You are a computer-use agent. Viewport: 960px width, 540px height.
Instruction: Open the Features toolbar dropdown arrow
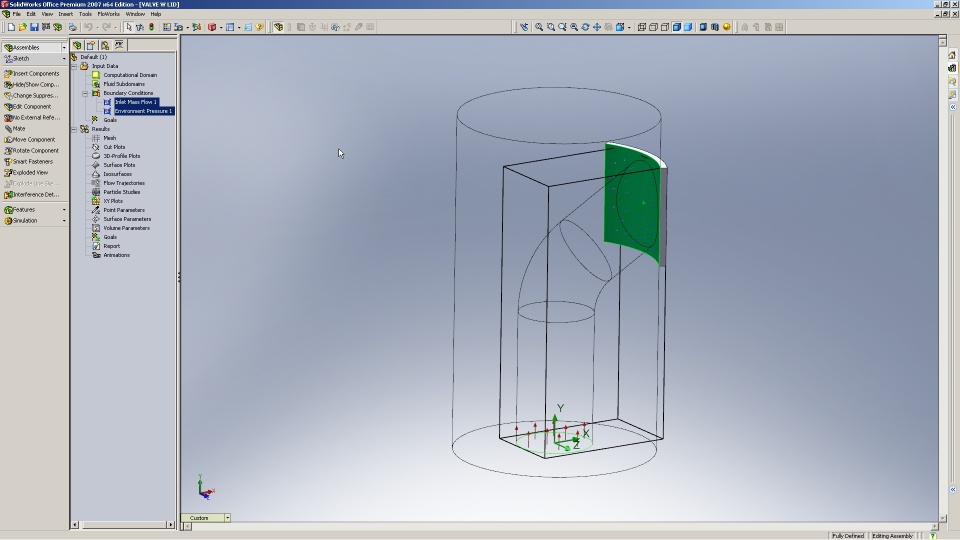64,209
